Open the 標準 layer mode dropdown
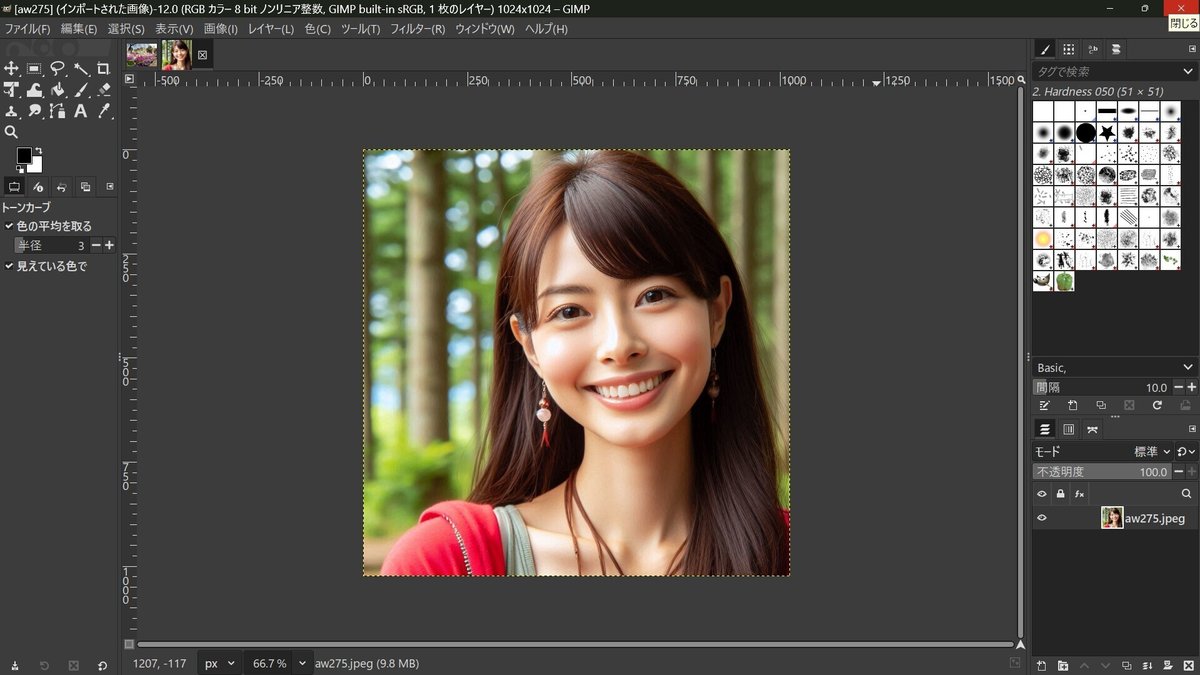The width and height of the screenshot is (1200, 675). pyautogui.click(x=1146, y=452)
